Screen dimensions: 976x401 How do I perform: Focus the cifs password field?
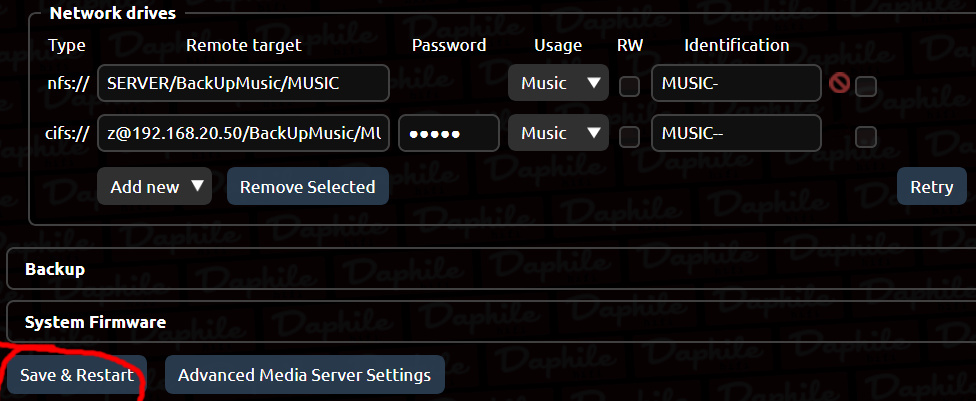coord(448,133)
